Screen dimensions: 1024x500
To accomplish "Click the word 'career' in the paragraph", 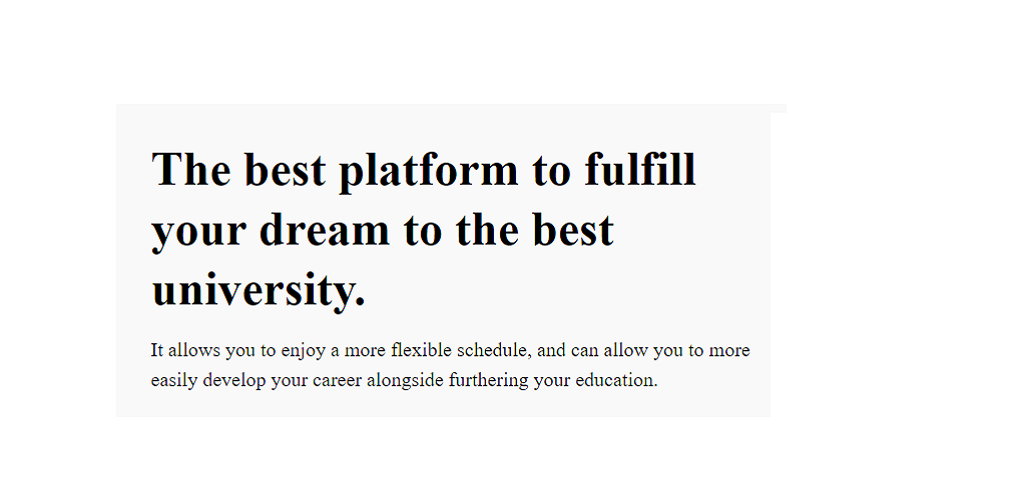I will pos(337,381).
